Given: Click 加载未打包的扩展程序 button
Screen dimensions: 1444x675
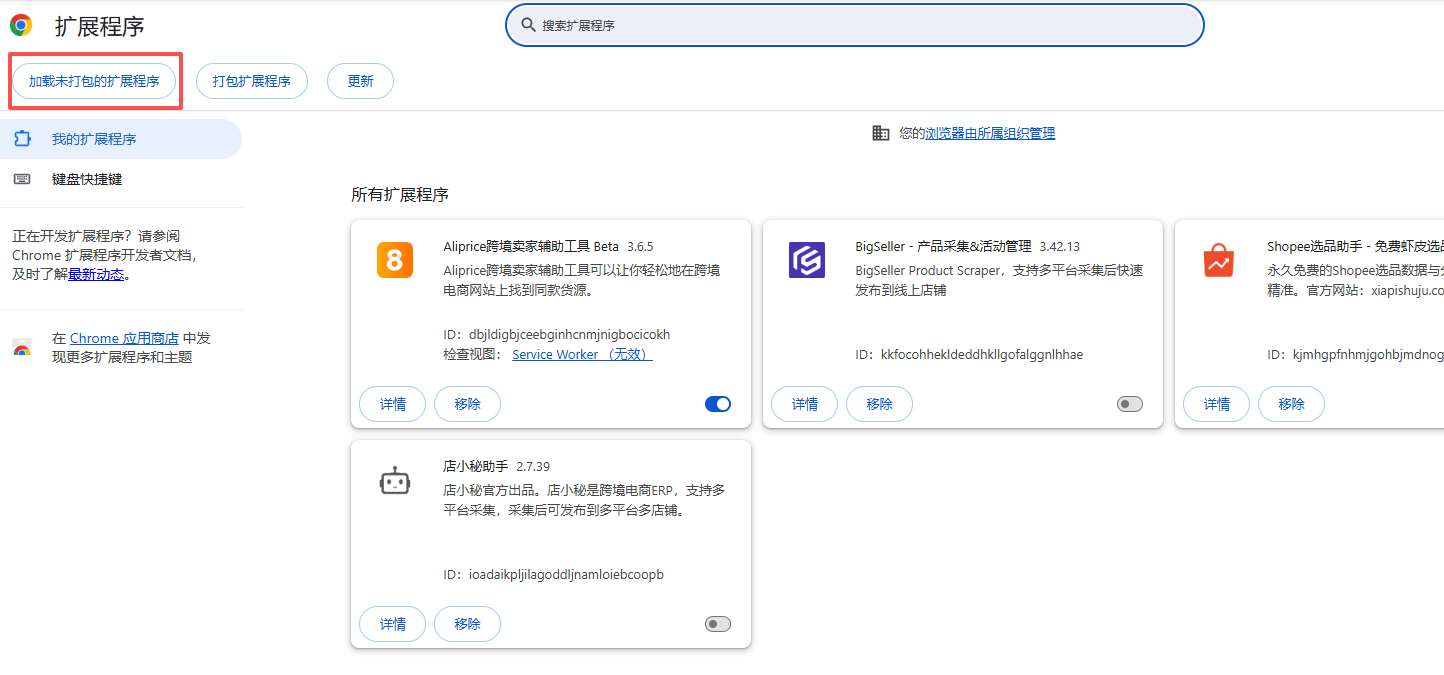Looking at the screenshot, I should [94, 81].
